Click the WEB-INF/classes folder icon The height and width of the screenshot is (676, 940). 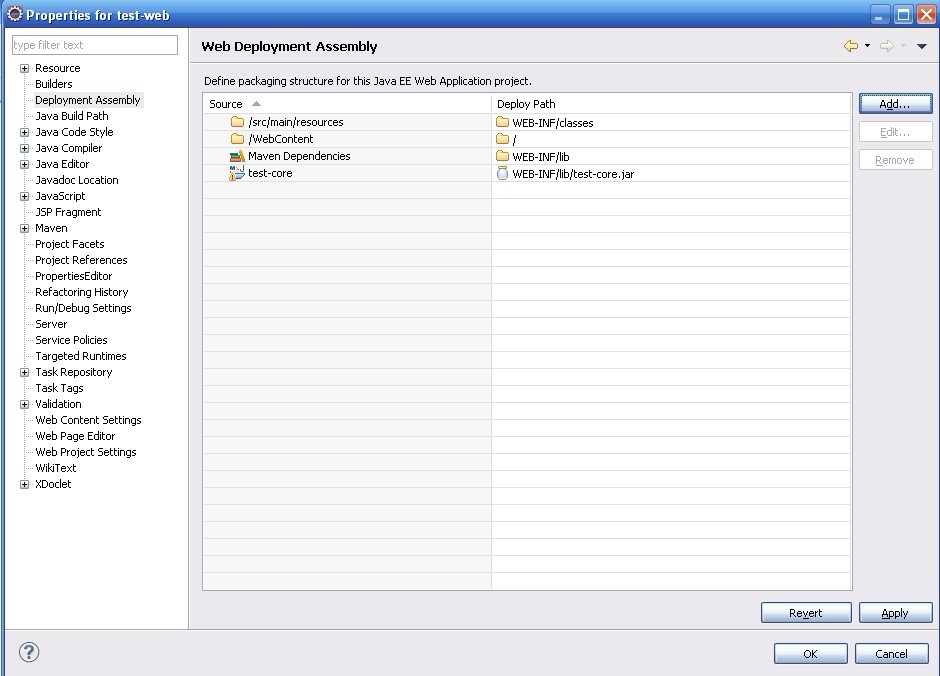coord(502,122)
